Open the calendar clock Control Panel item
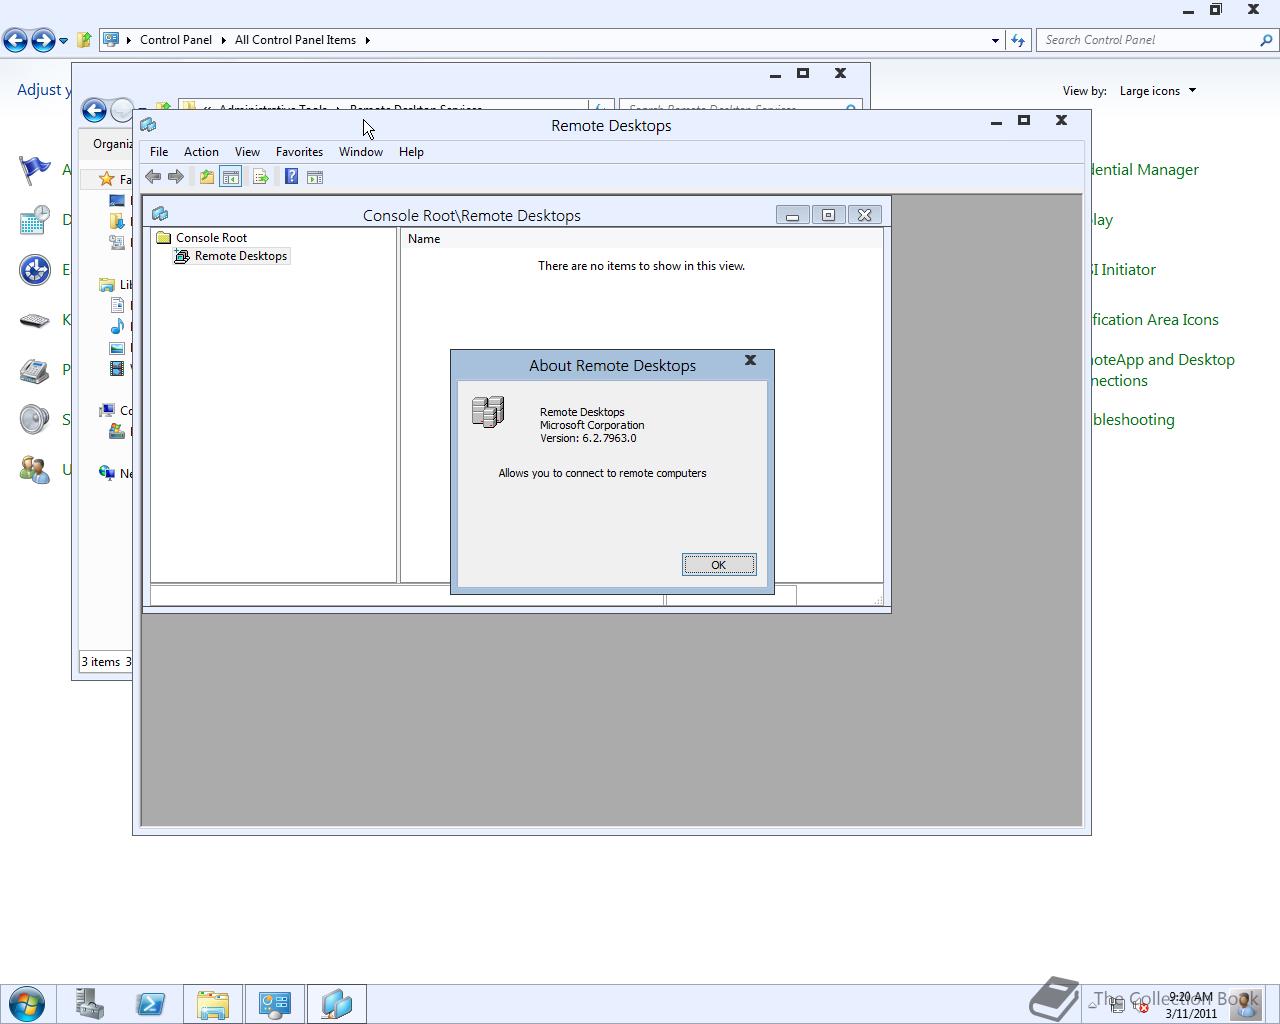Image resolution: width=1280 pixels, height=1024 pixels. pos(34,220)
